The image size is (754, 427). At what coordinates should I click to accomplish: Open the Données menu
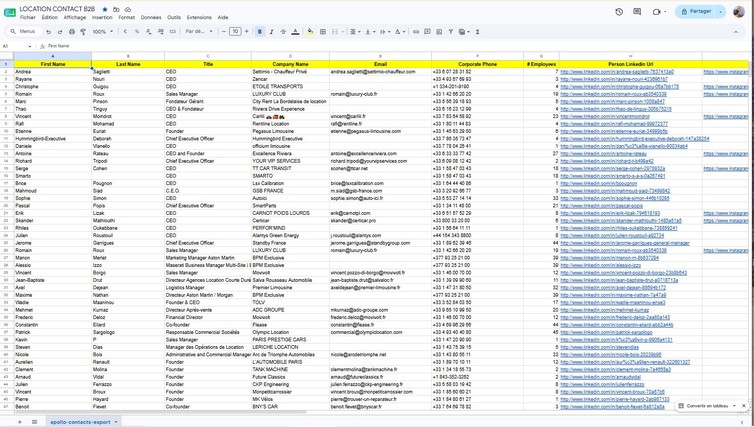[x=151, y=17]
